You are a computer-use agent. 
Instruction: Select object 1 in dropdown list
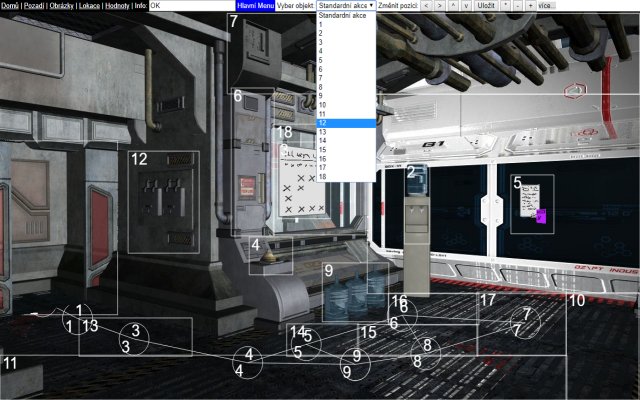[346, 24]
